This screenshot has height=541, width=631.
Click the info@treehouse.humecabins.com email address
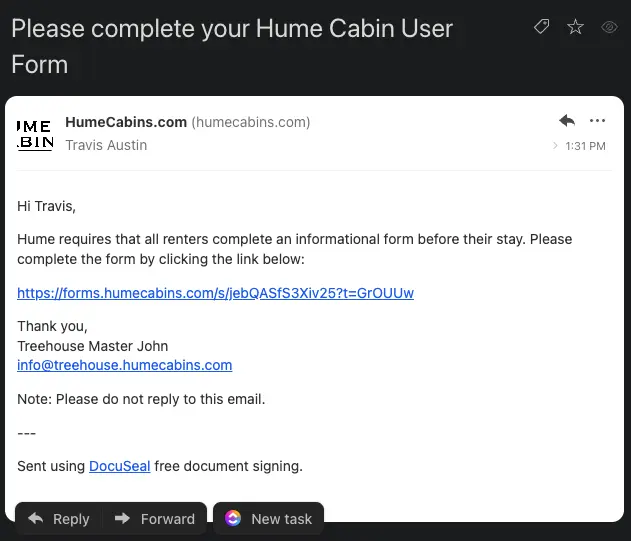pyautogui.click(x=125, y=365)
